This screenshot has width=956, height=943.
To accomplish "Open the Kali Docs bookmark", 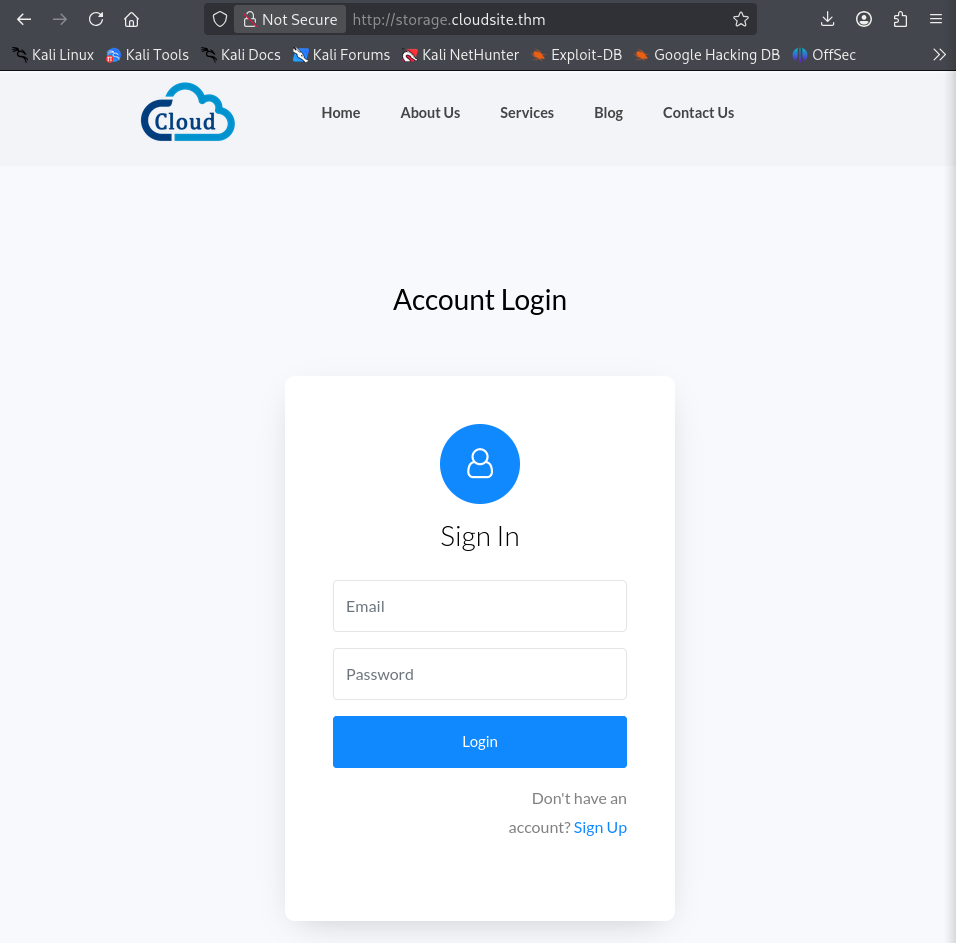I will 241,55.
